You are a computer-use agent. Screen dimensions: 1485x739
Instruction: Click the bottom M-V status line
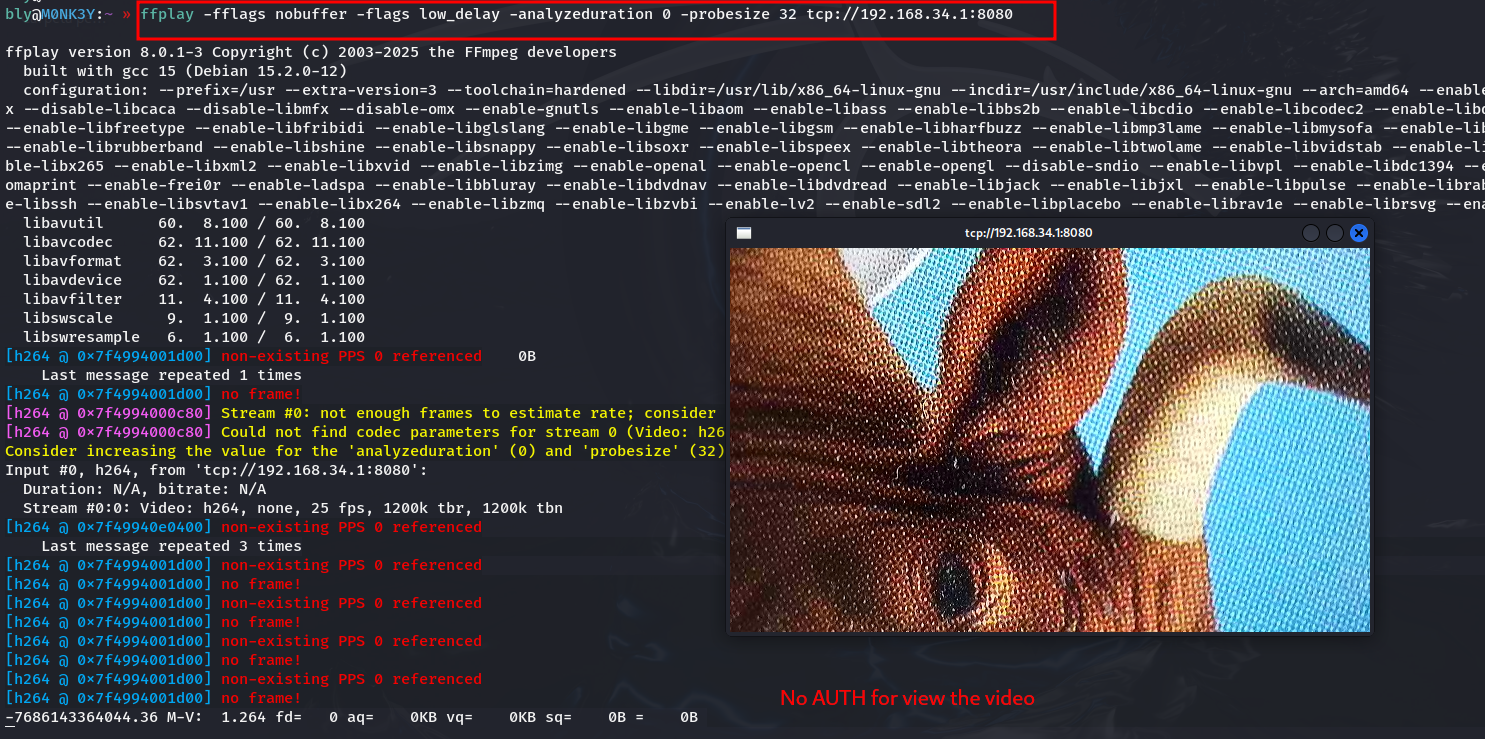point(350,717)
